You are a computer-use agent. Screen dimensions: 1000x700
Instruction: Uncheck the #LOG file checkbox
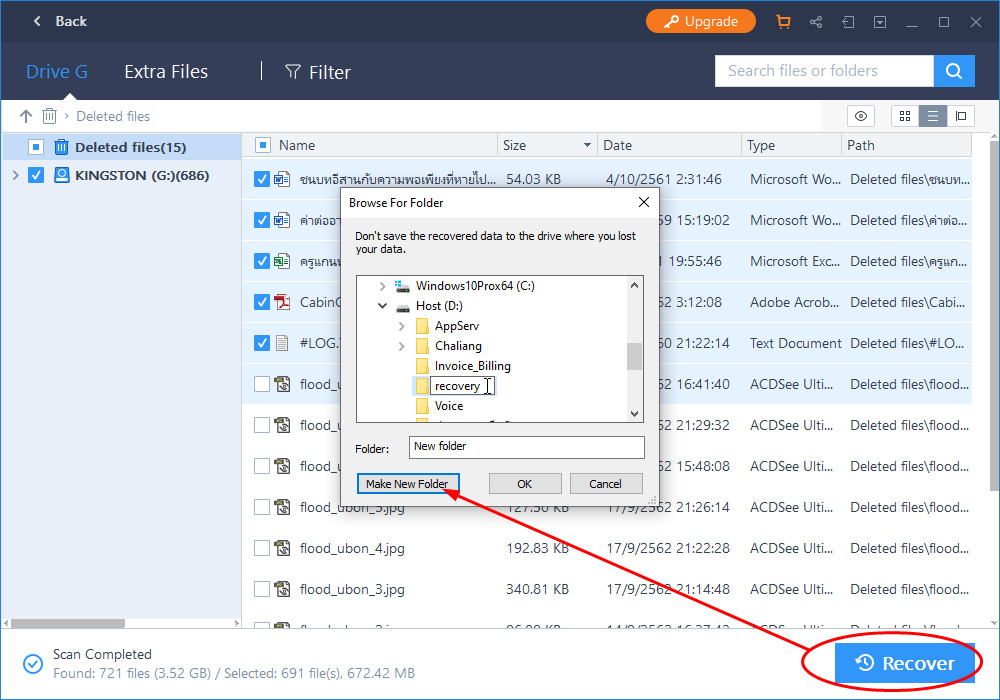click(262, 343)
